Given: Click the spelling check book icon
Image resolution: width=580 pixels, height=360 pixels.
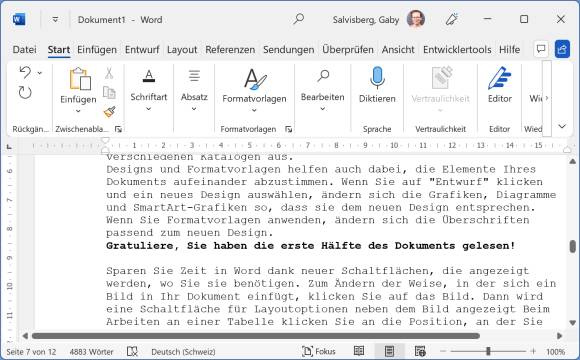Looking at the screenshot, I should pyautogui.click(x=132, y=351).
